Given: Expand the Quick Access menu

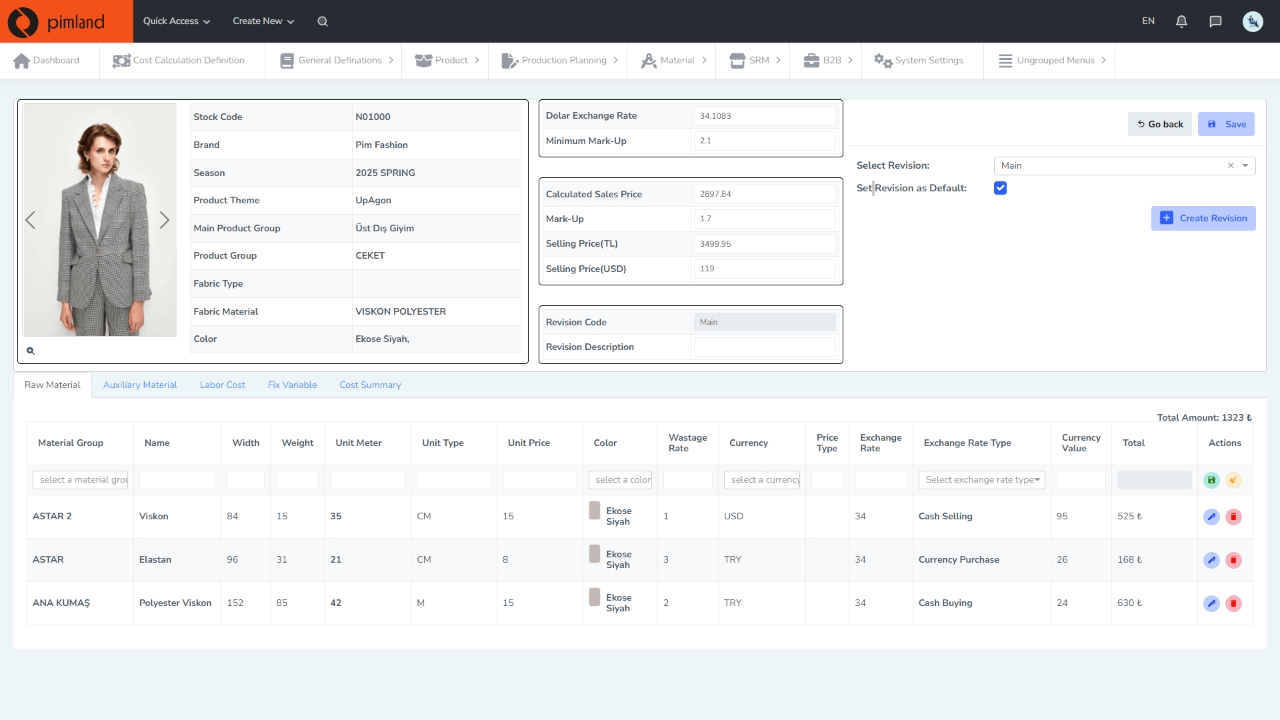Looking at the screenshot, I should [176, 21].
